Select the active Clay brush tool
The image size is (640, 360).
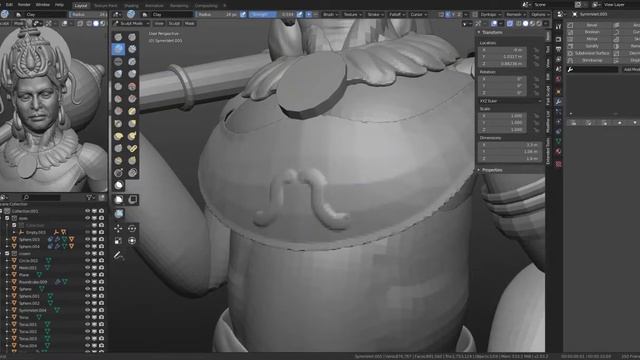pos(118,49)
